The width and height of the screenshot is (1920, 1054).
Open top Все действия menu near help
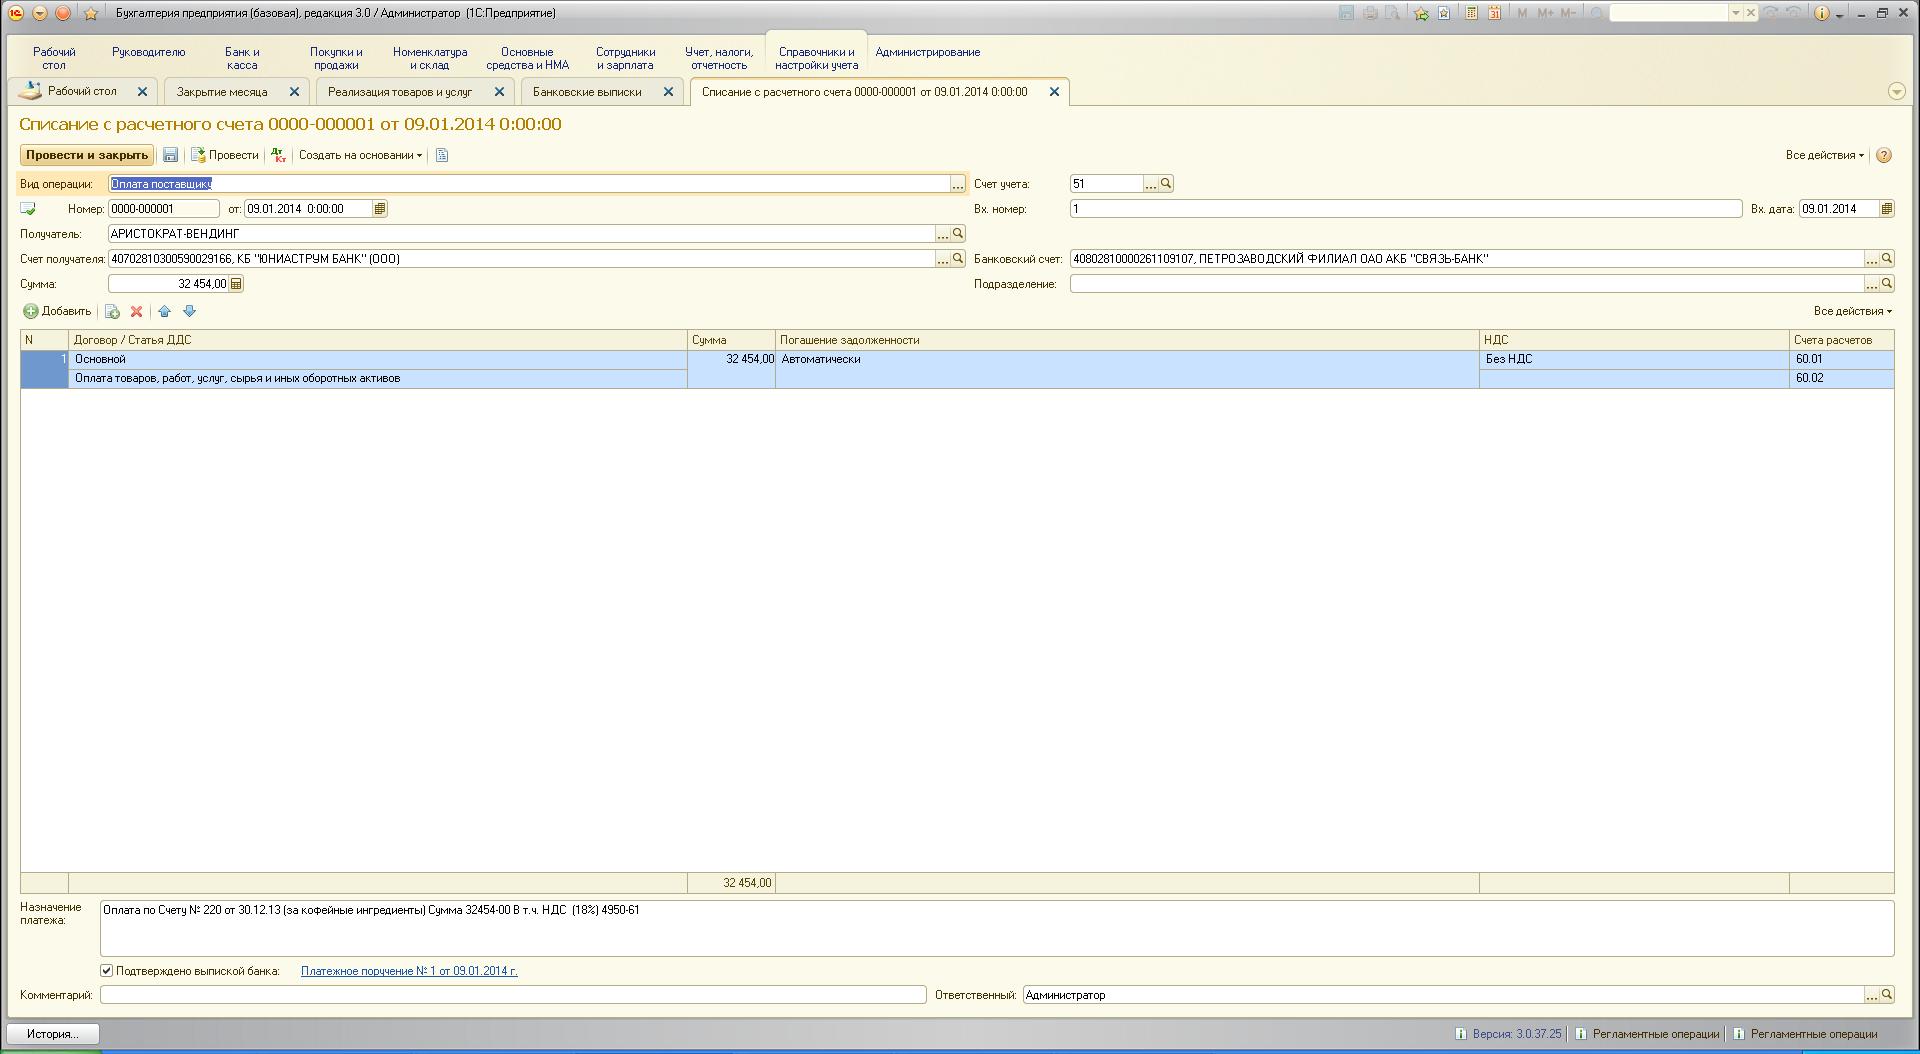coord(1824,155)
